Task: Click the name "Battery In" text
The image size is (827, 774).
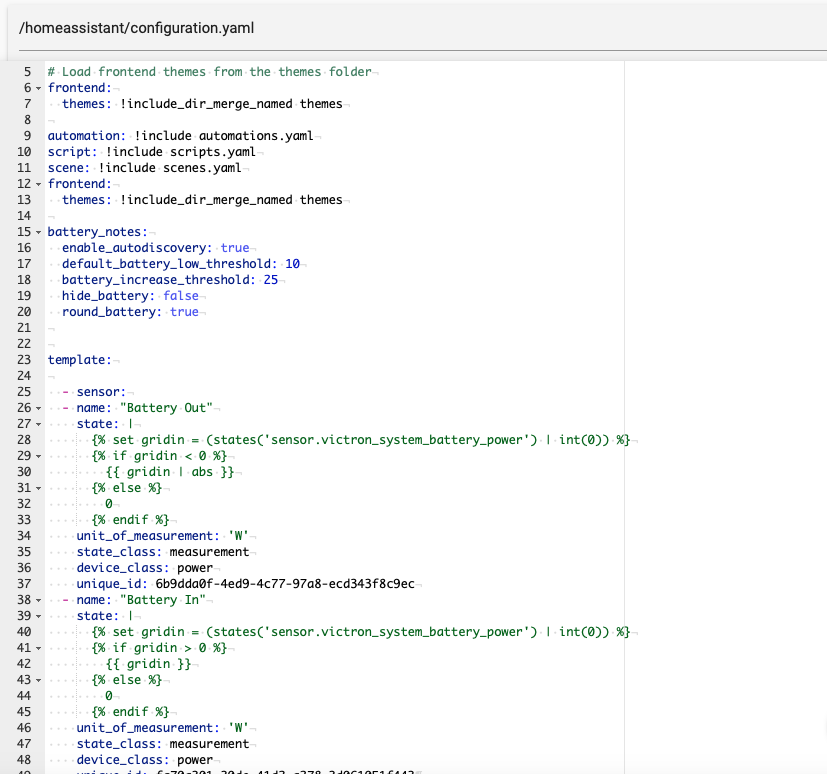Action: 162,600
